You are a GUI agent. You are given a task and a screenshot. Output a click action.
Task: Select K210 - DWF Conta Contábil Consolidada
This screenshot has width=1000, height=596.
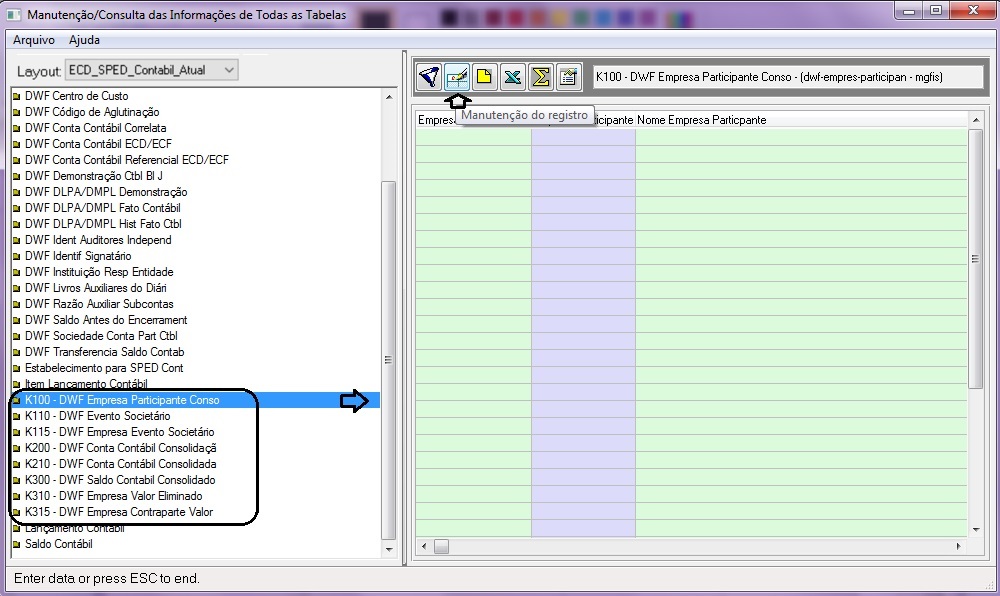pos(121,463)
